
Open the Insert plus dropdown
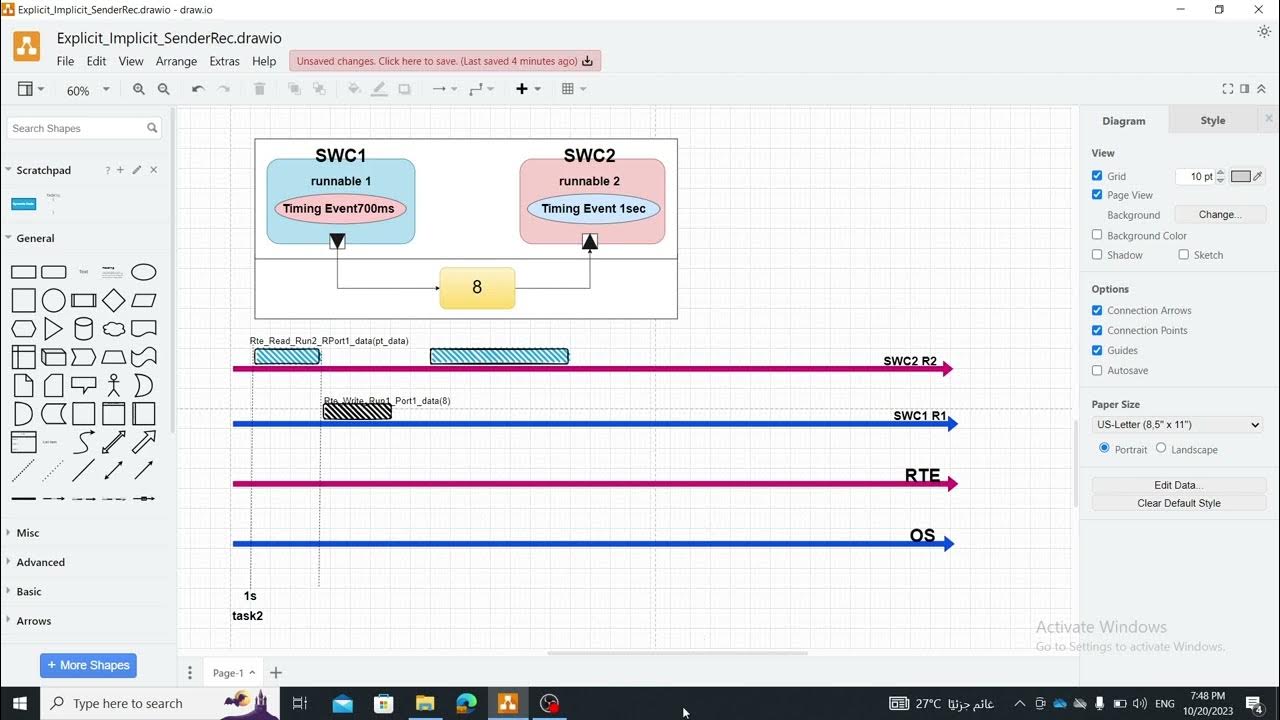point(528,89)
